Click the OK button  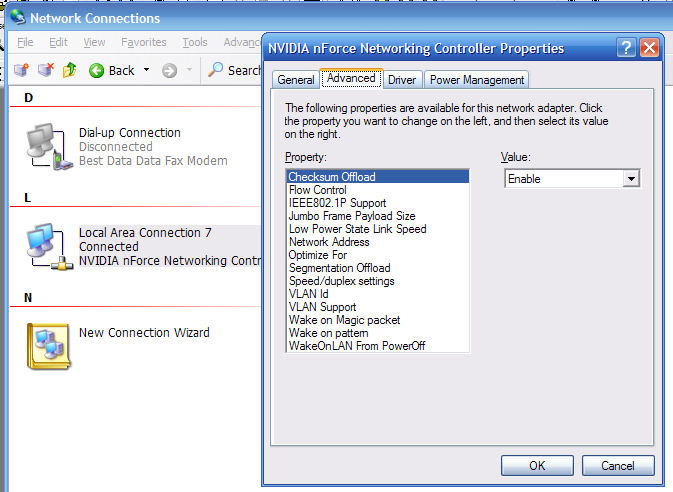(x=537, y=466)
